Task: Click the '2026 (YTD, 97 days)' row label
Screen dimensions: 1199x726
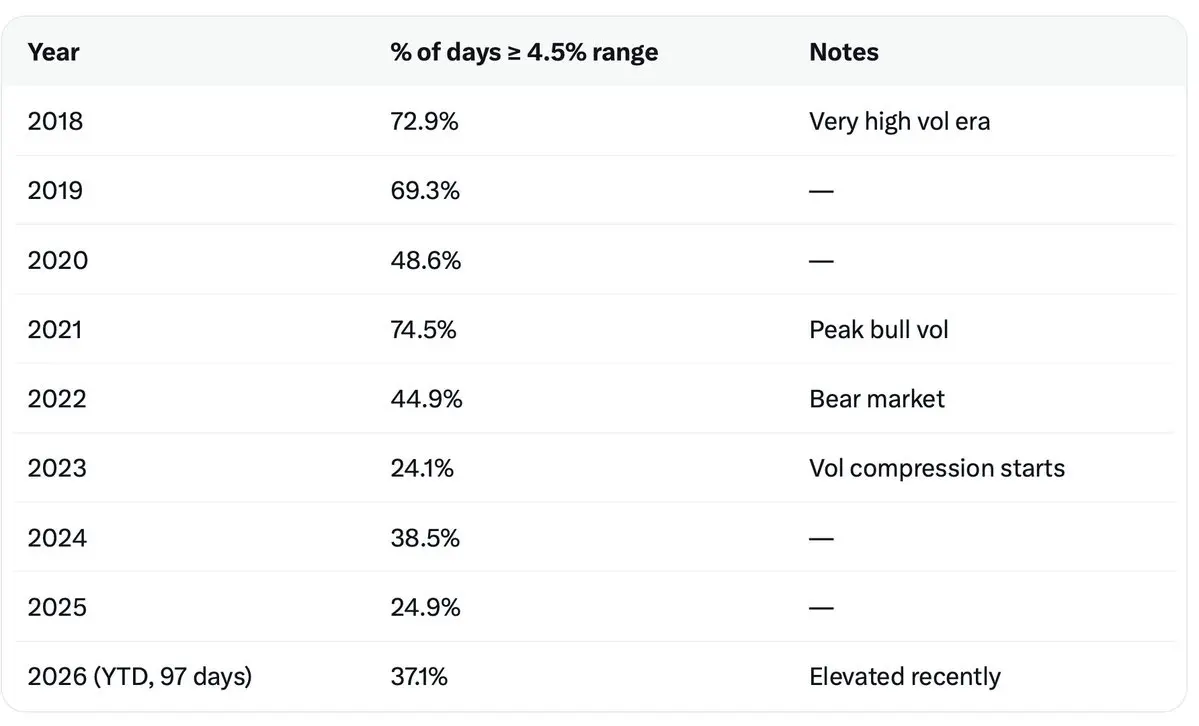Action: tap(140, 677)
